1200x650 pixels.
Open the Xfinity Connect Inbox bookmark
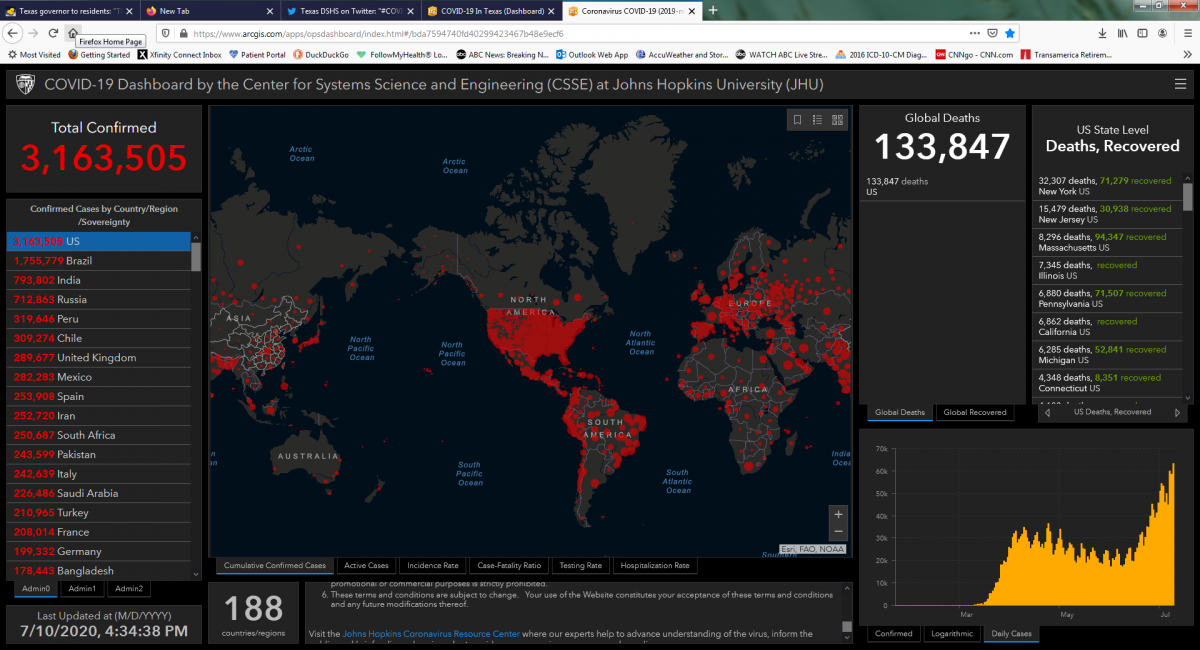click(180, 55)
